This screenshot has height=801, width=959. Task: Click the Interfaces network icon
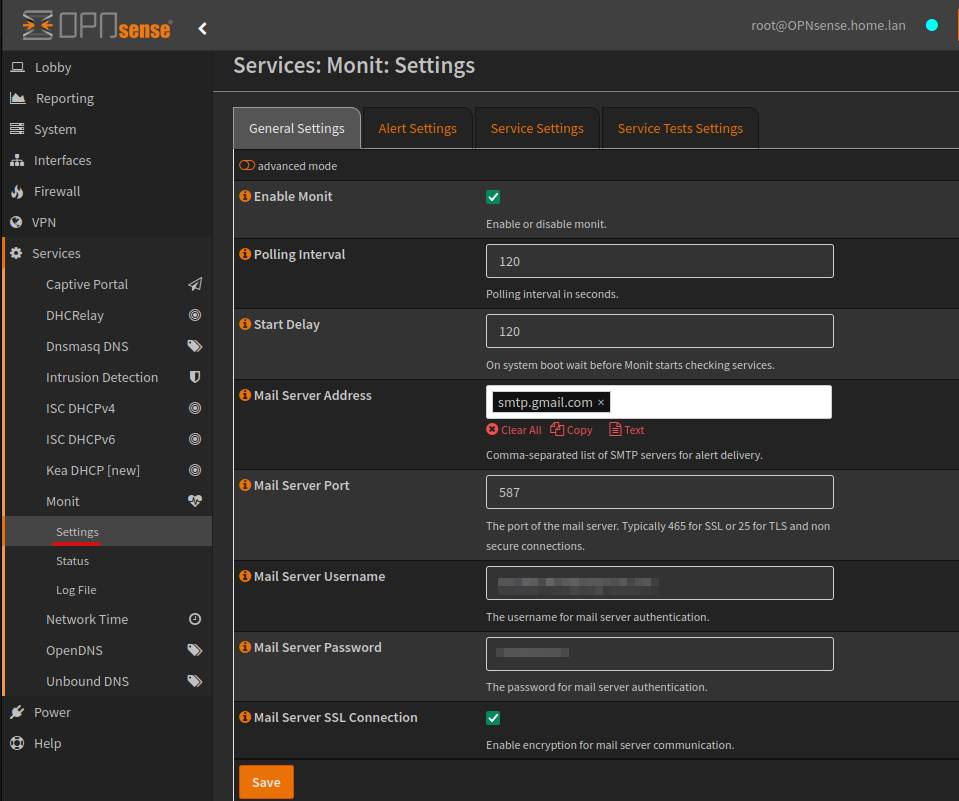coord(17,160)
